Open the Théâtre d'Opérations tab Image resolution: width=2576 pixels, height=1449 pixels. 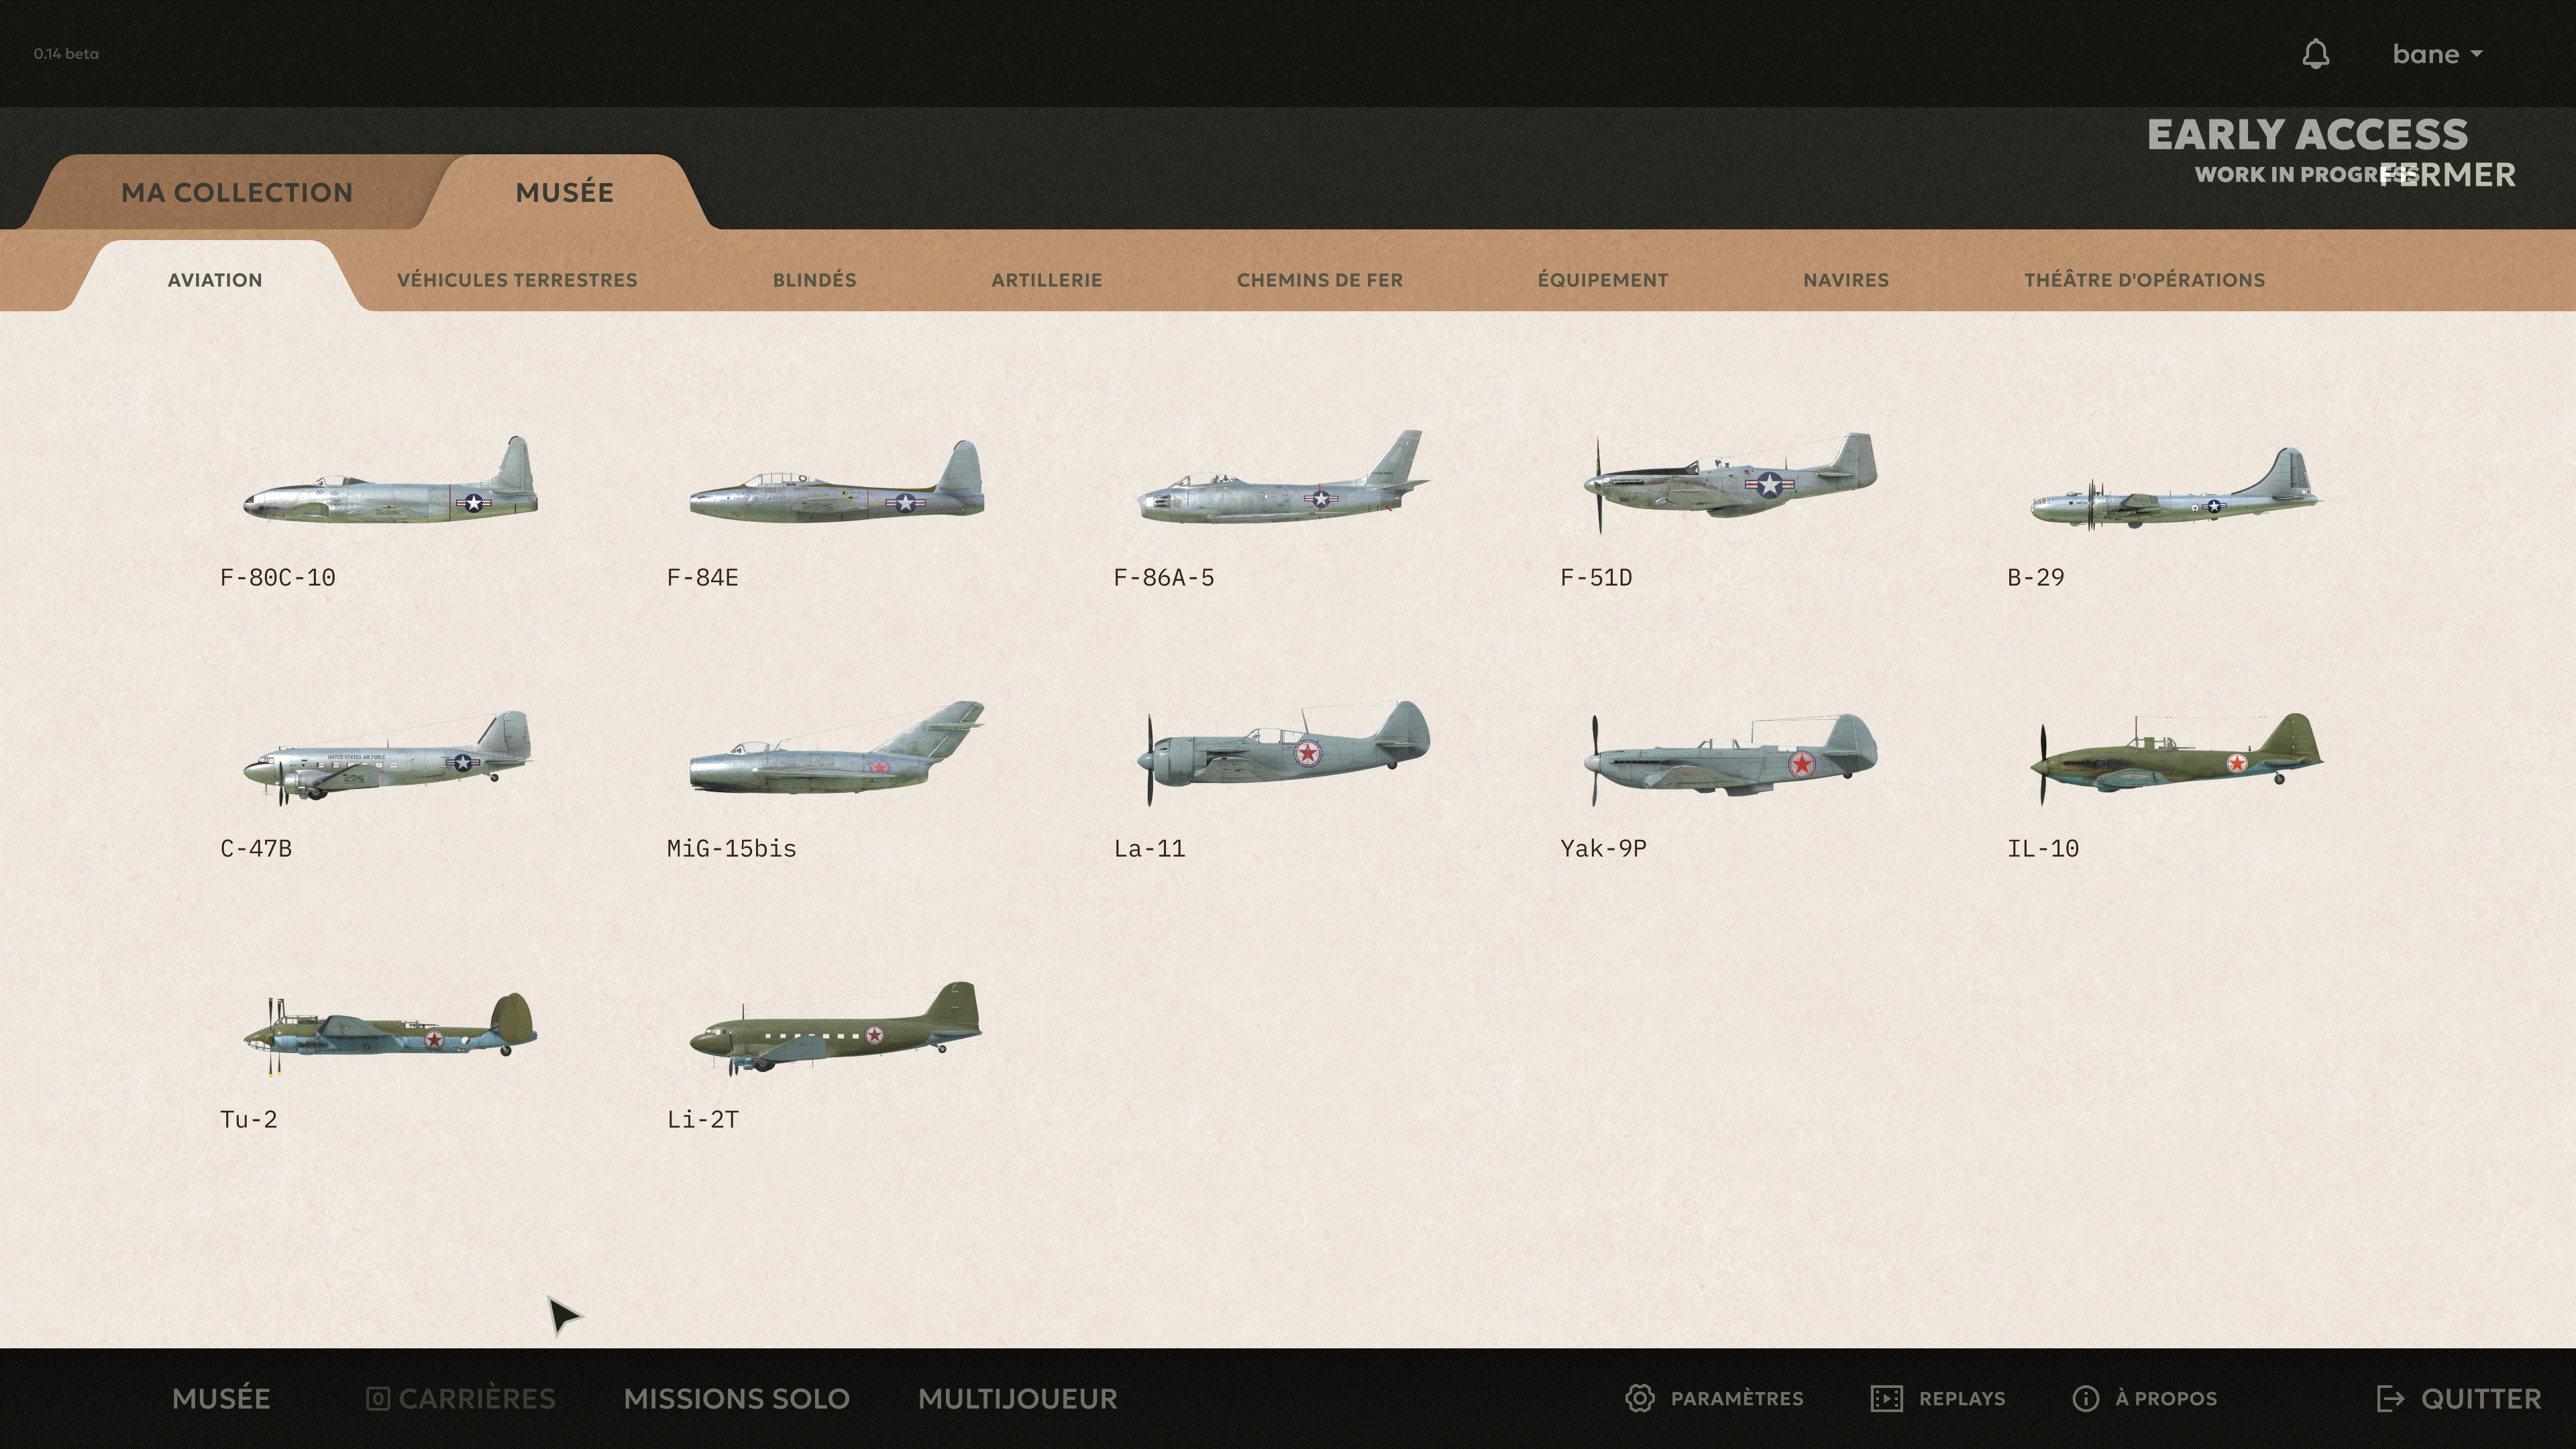(2145, 280)
